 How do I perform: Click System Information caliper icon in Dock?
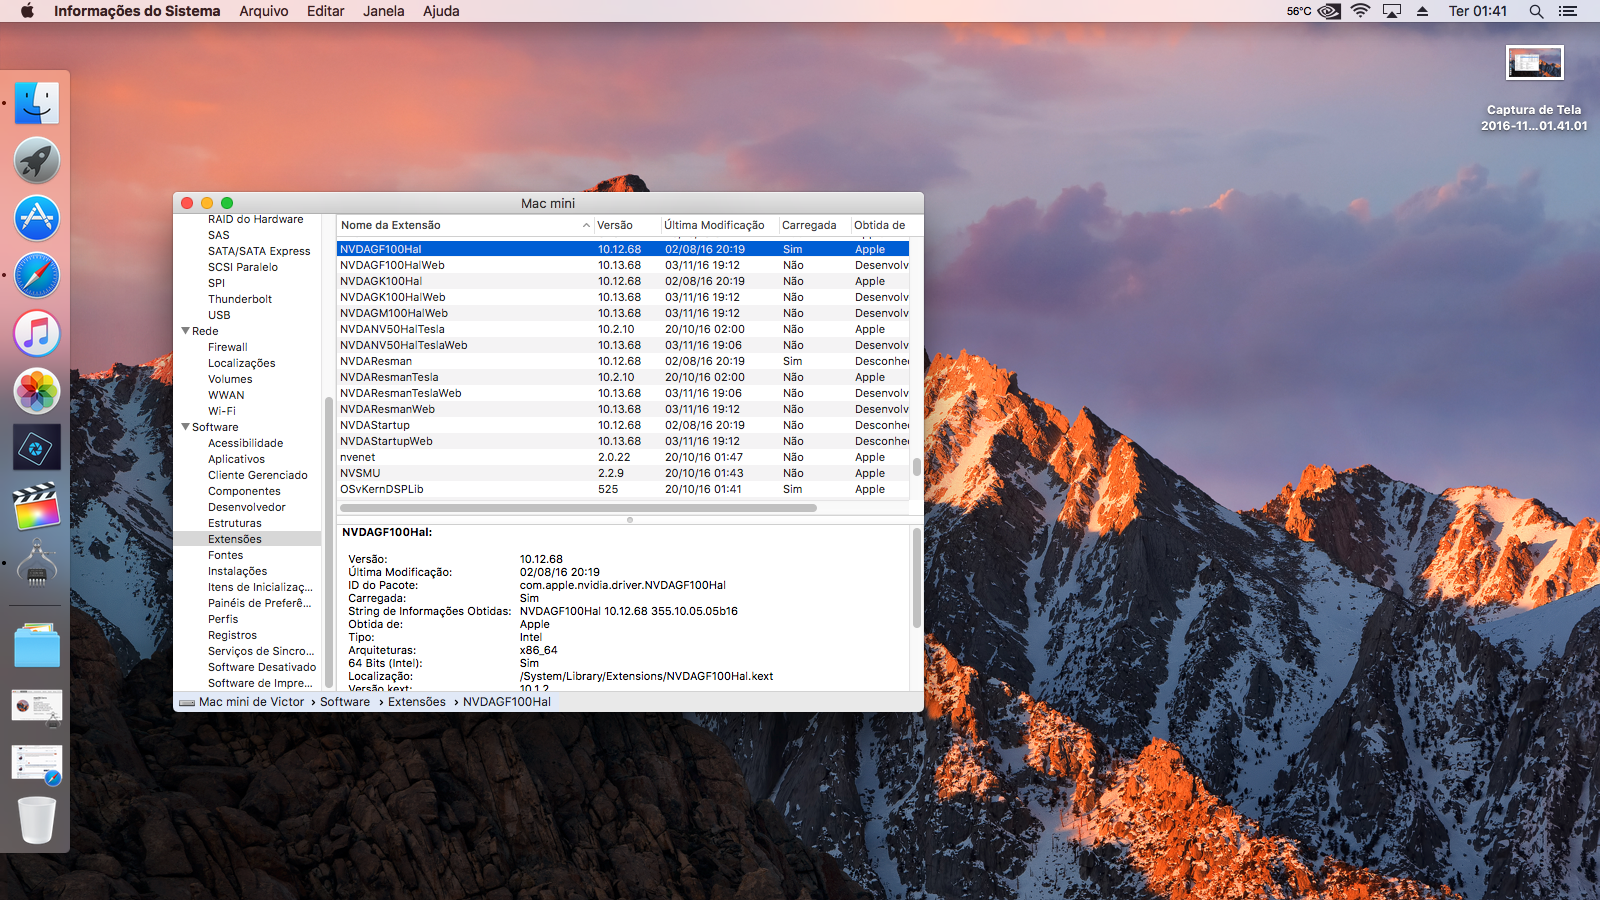pos(37,563)
